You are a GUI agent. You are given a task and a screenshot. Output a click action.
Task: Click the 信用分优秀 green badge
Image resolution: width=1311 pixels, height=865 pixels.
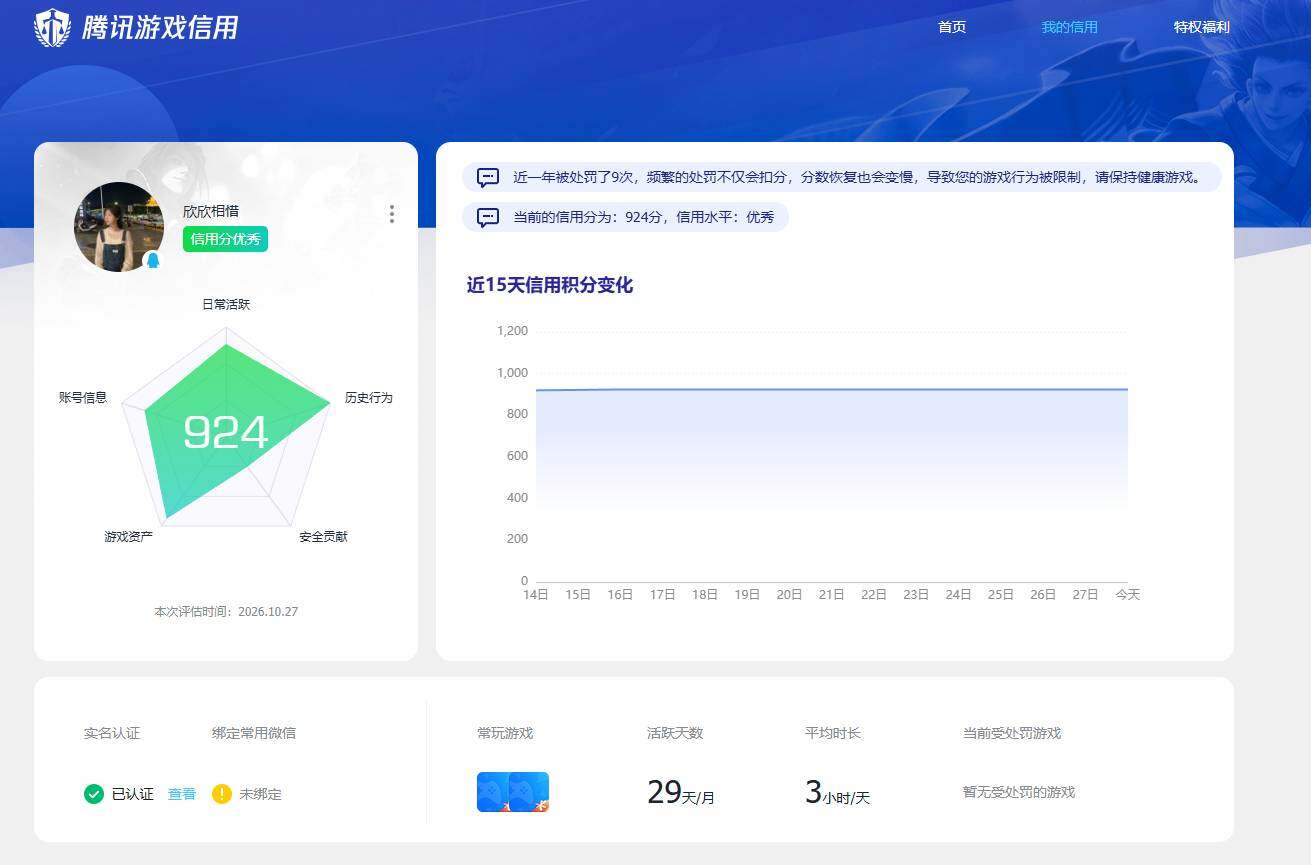point(225,239)
